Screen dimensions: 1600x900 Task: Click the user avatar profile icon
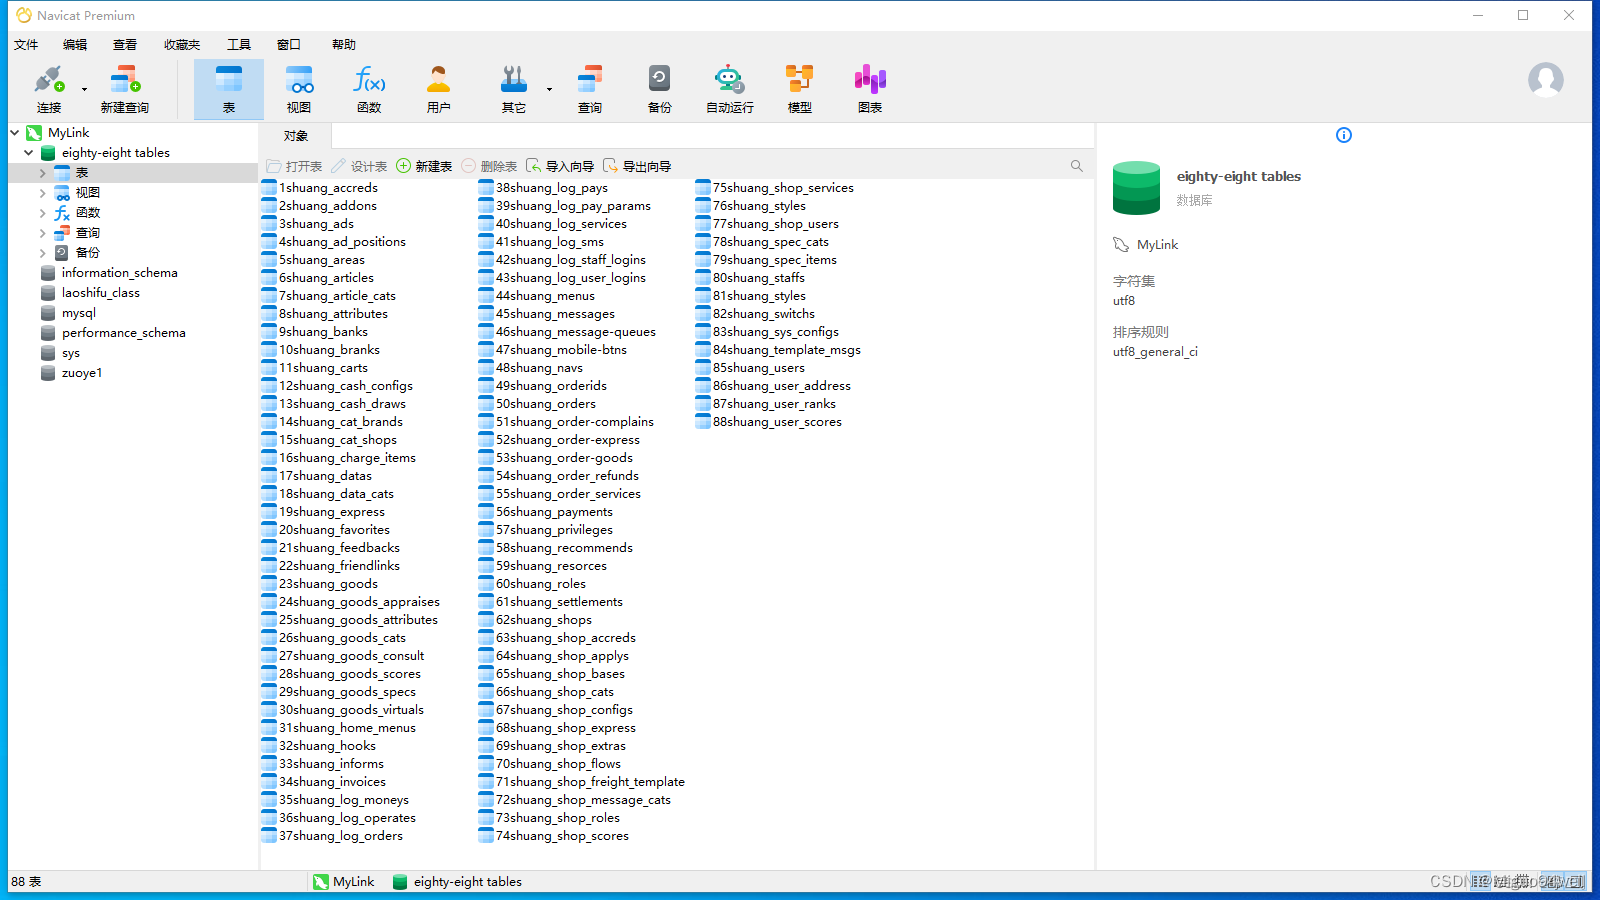point(1545,79)
